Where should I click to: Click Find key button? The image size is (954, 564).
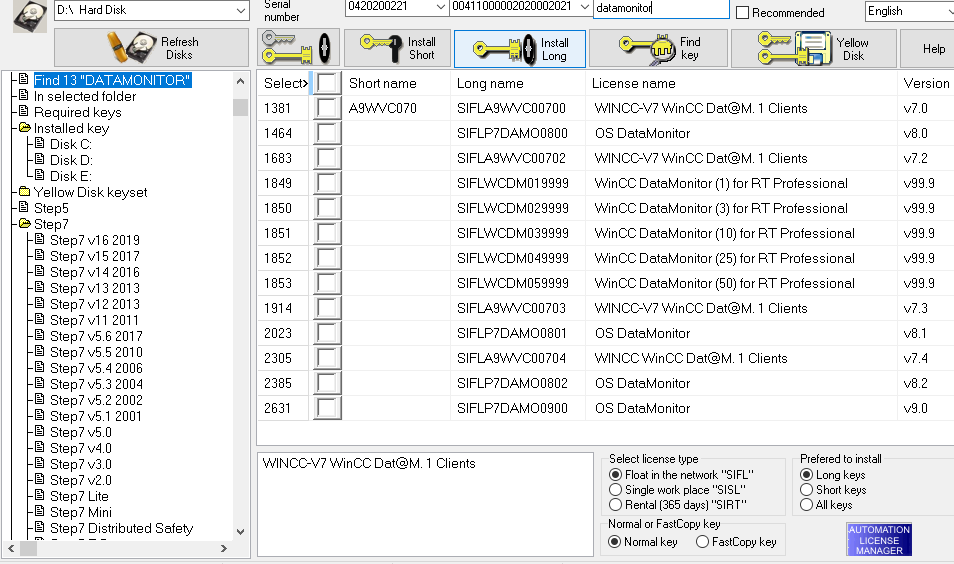[x=658, y=47]
